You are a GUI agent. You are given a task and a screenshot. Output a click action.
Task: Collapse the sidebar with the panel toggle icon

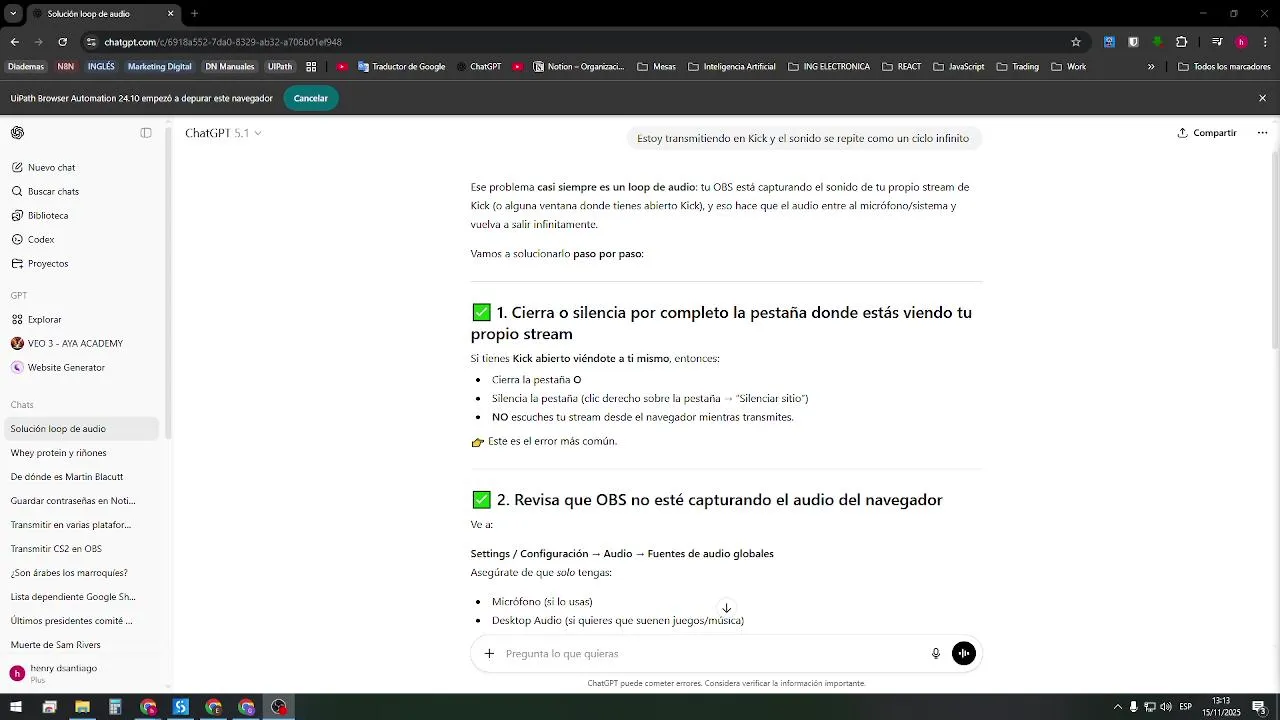(146, 133)
